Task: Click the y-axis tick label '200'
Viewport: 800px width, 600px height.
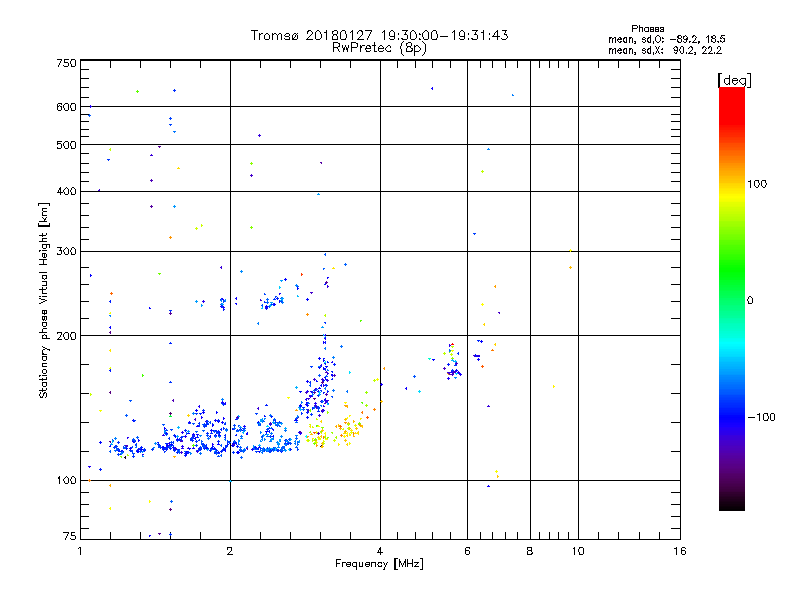Action: (66, 336)
